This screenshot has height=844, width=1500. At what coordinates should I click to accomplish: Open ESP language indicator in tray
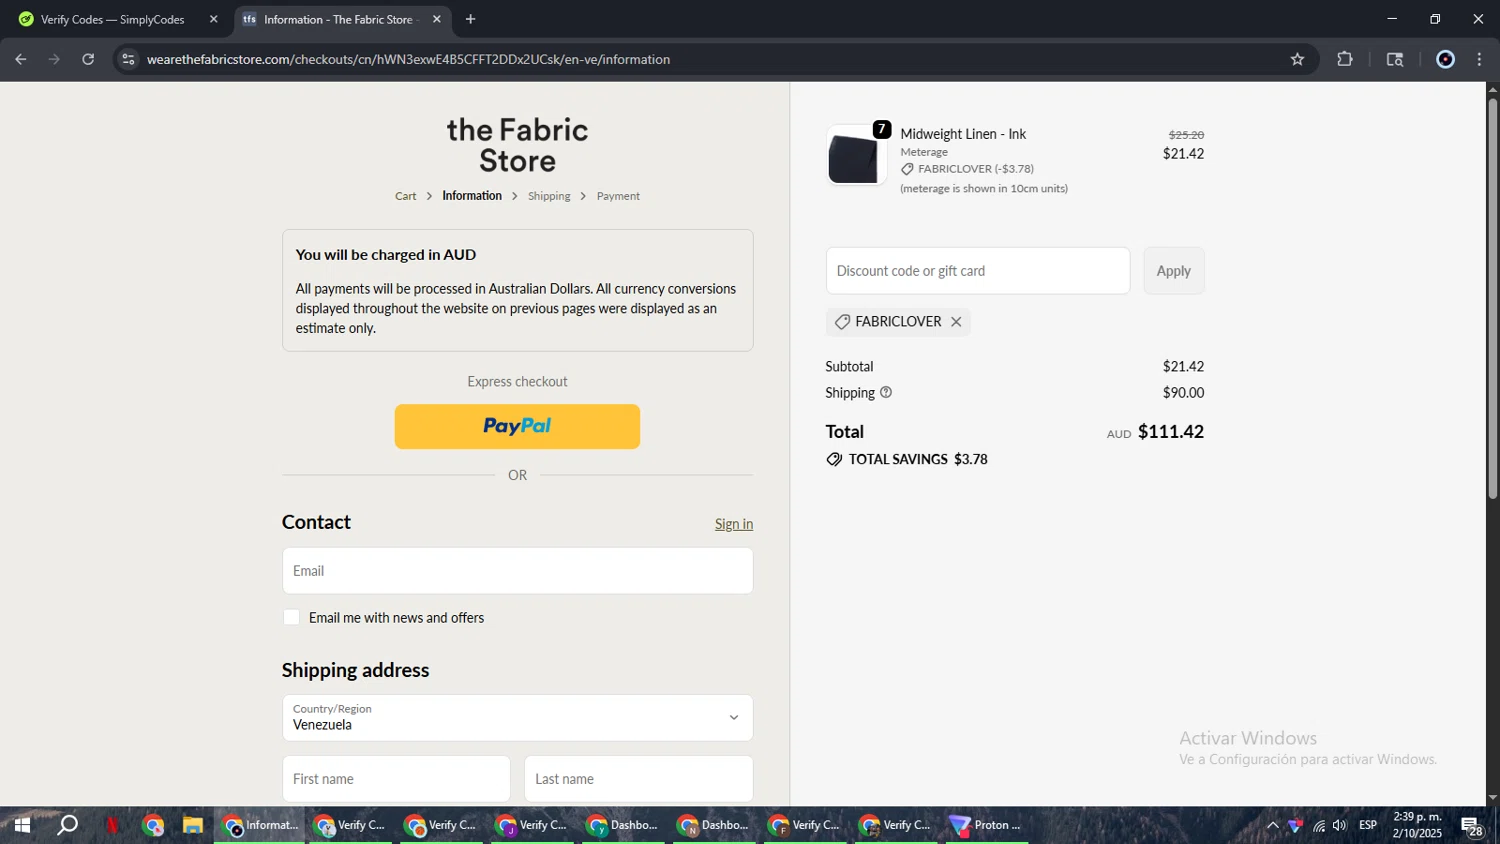click(x=1367, y=825)
